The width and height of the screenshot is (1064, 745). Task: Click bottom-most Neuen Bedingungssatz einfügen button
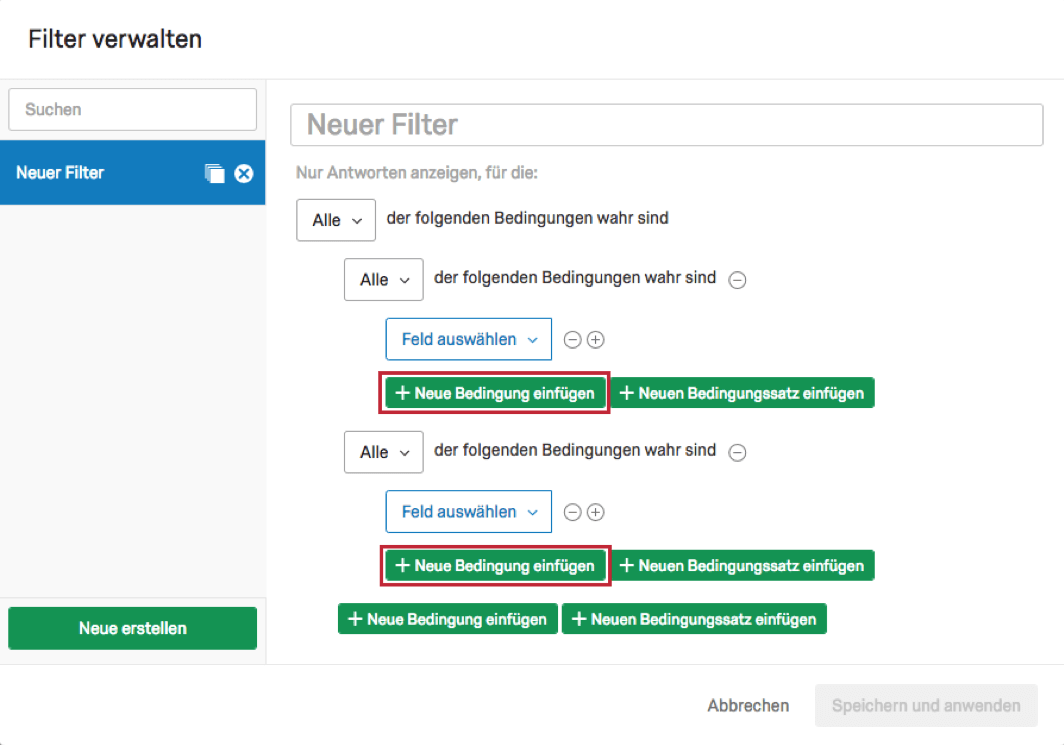[x=694, y=619]
